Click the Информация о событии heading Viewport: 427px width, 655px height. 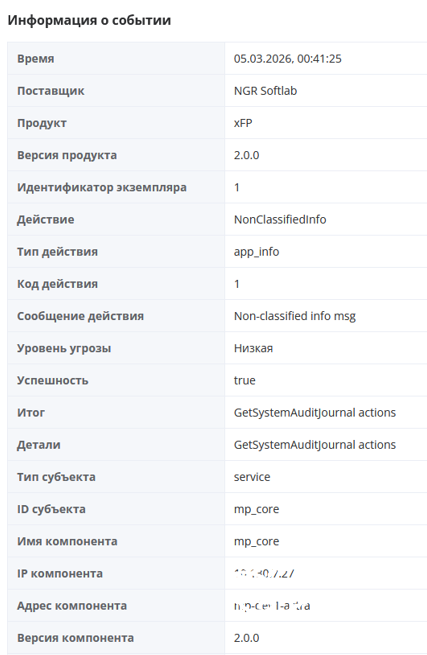[x=89, y=20]
